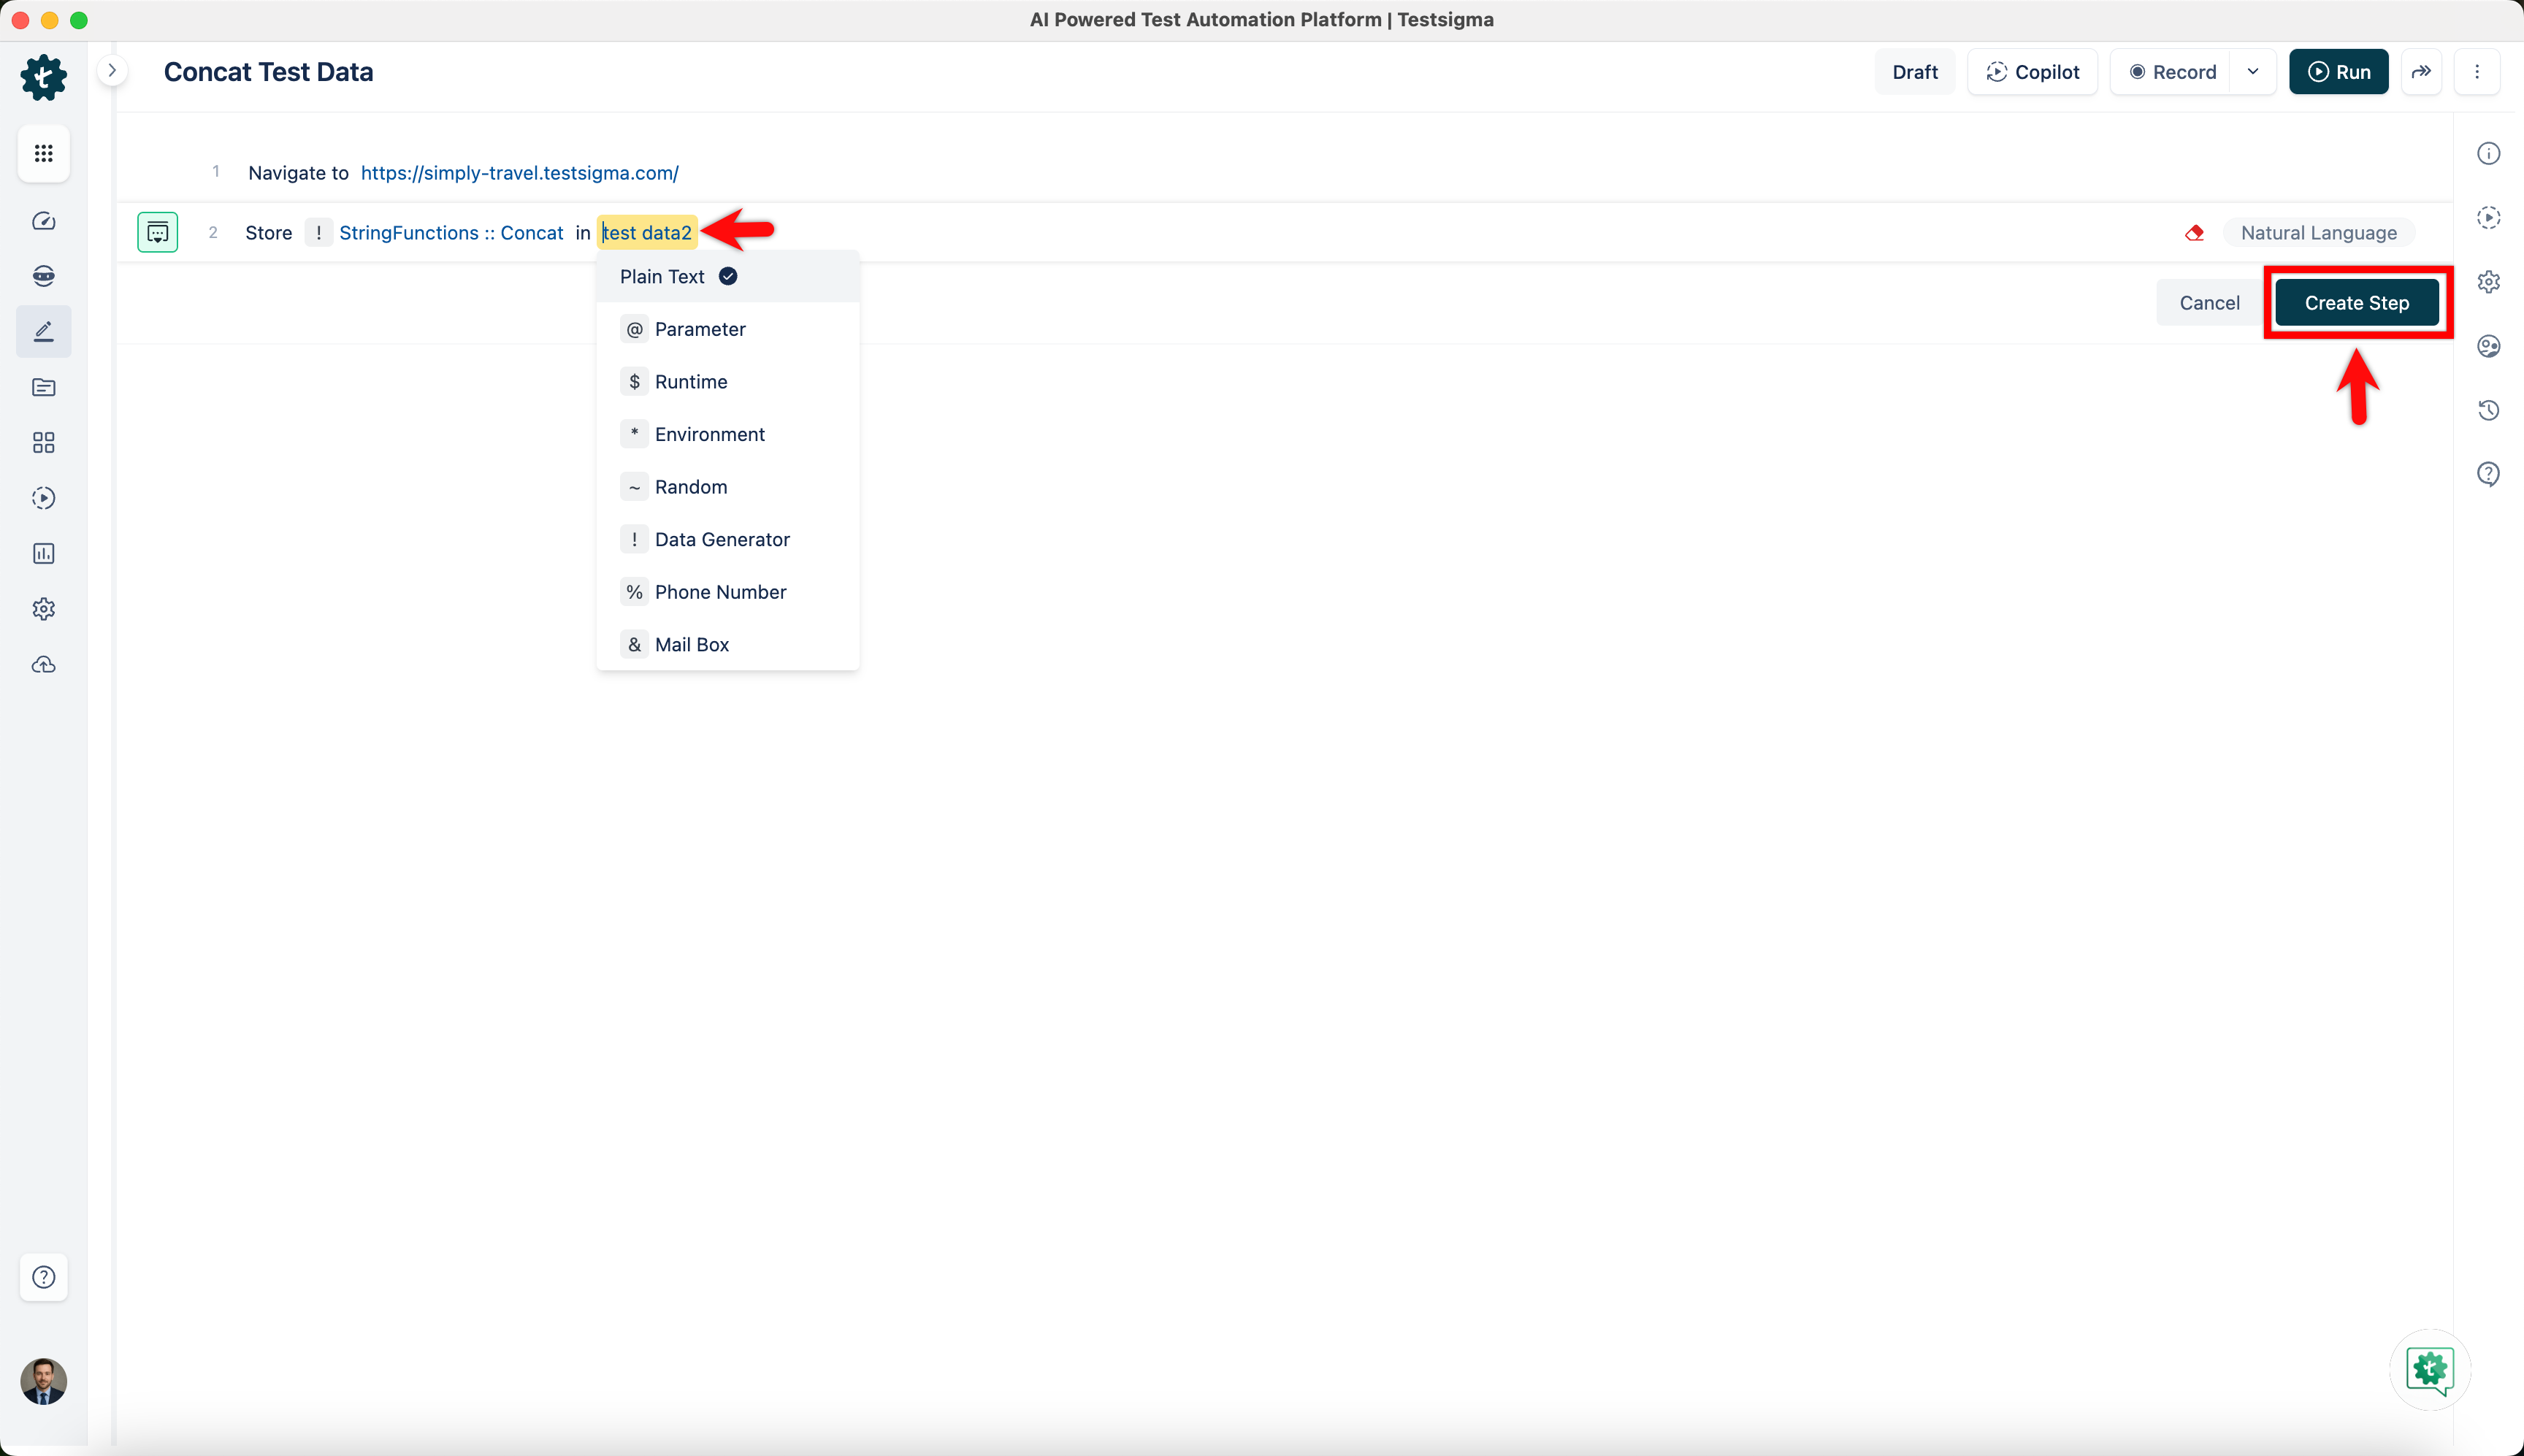2524x1456 pixels.
Task: Expand the left navigation chevron
Action: [112, 71]
